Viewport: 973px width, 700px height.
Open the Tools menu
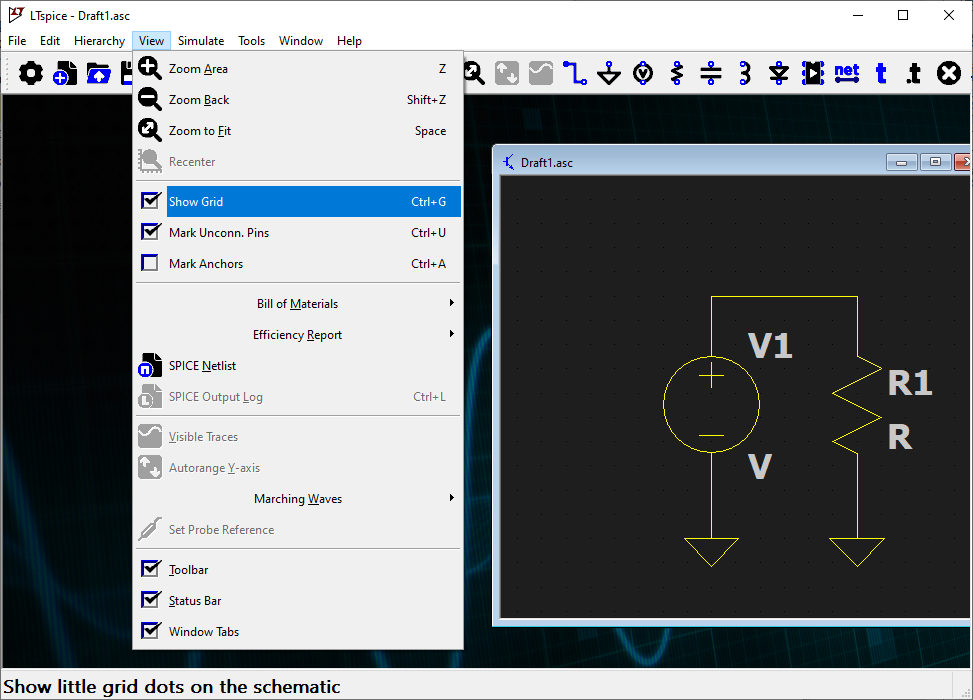(251, 41)
